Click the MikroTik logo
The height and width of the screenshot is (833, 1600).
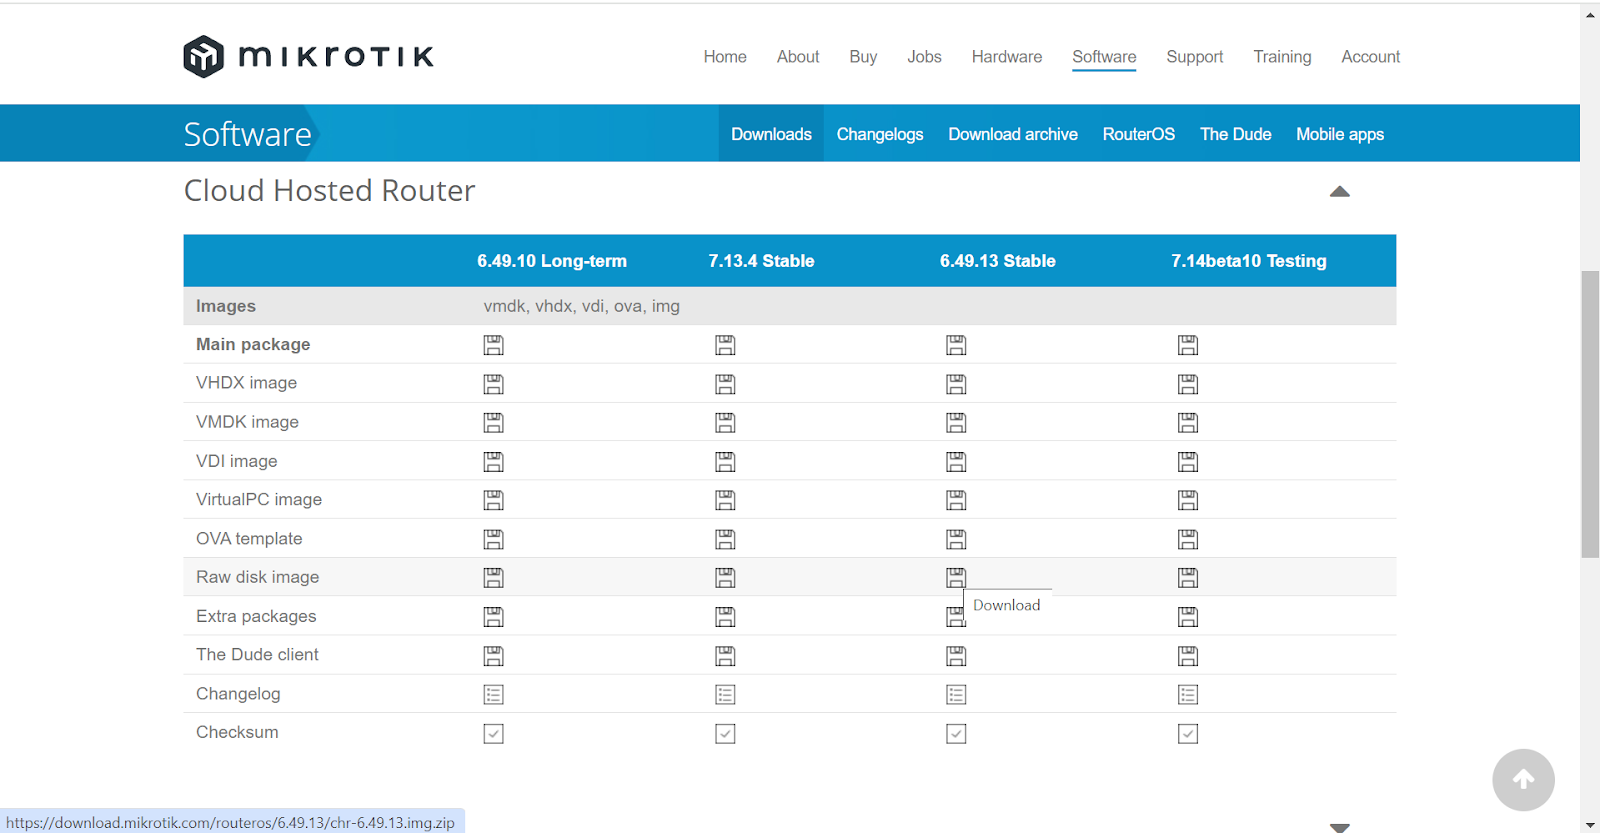click(308, 56)
